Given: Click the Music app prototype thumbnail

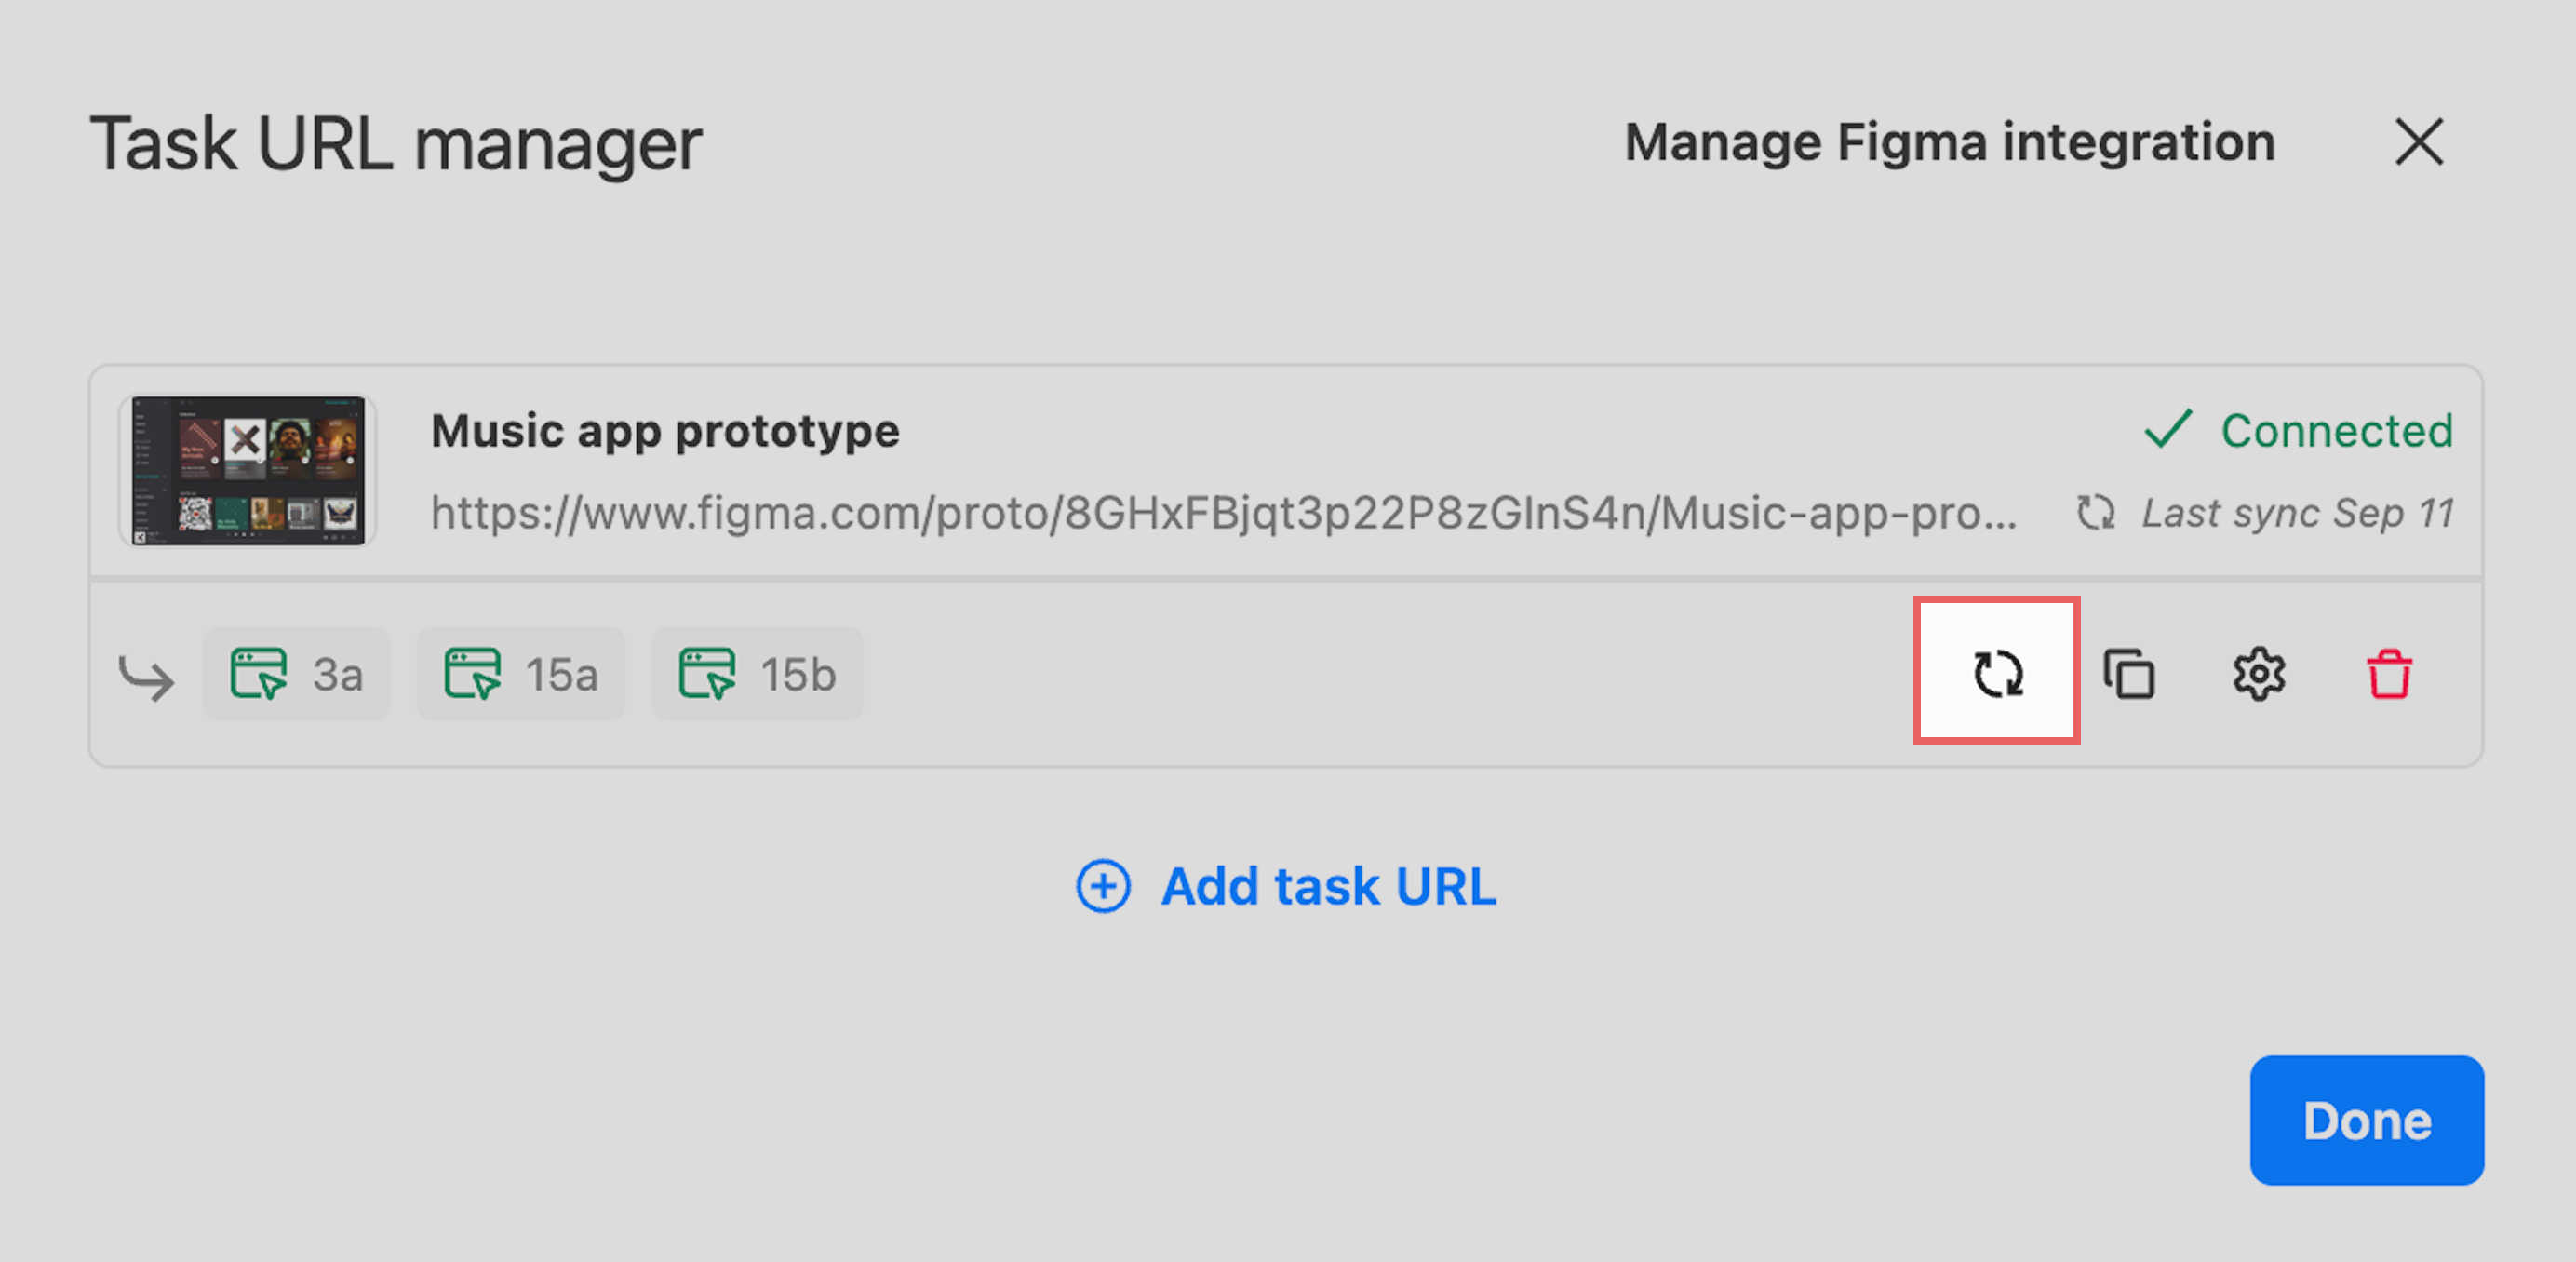Looking at the screenshot, I should [x=248, y=470].
